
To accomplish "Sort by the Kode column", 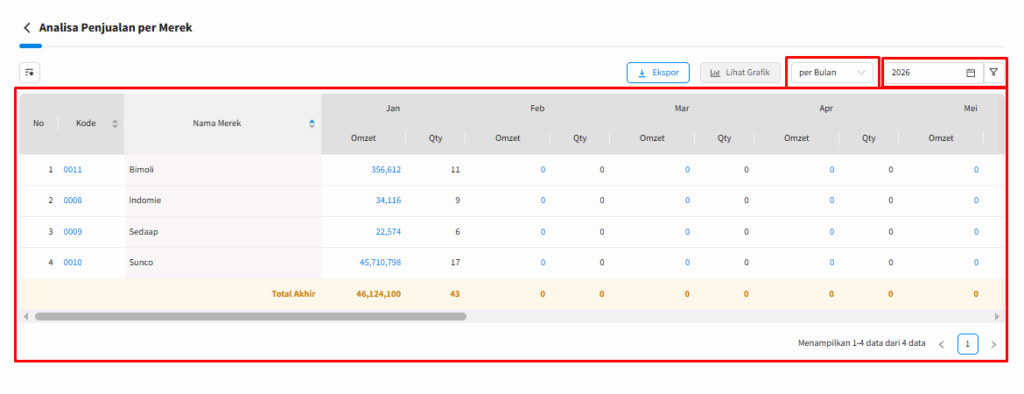I will pyautogui.click(x=115, y=123).
